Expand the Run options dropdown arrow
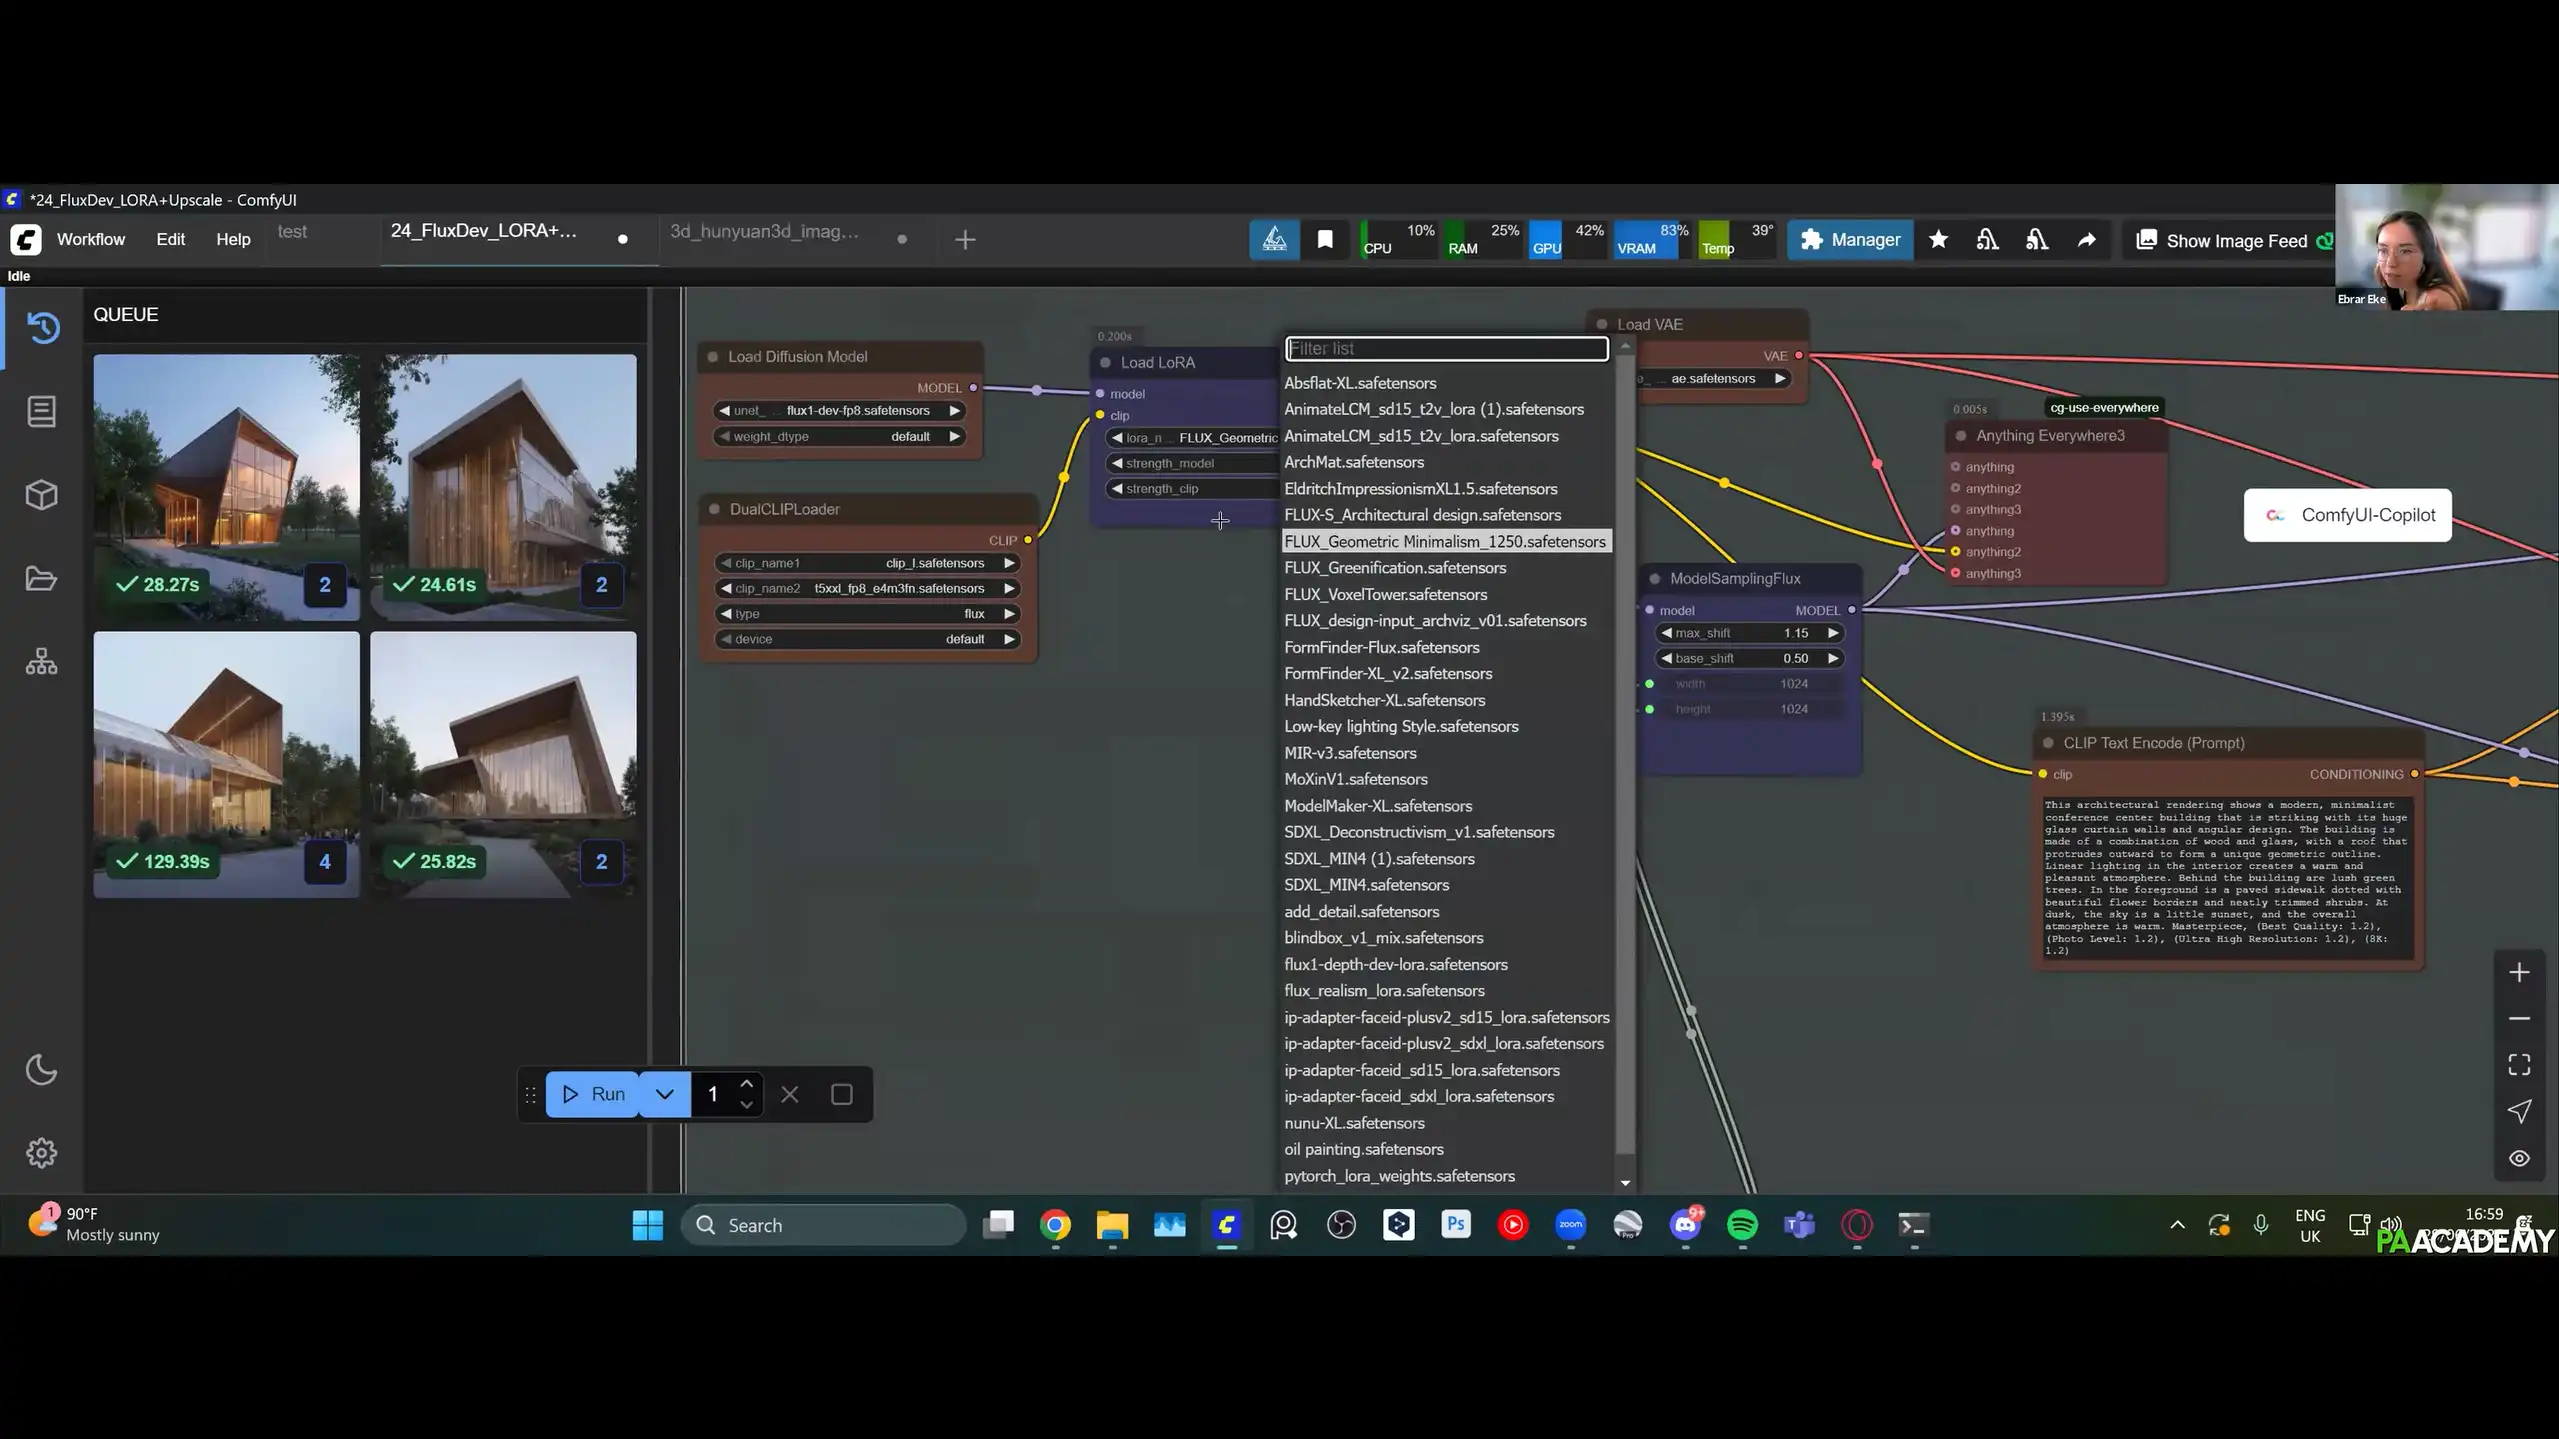The height and width of the screenshot is (1439, 2559). pyautogui.click(x=665, y=1095)
